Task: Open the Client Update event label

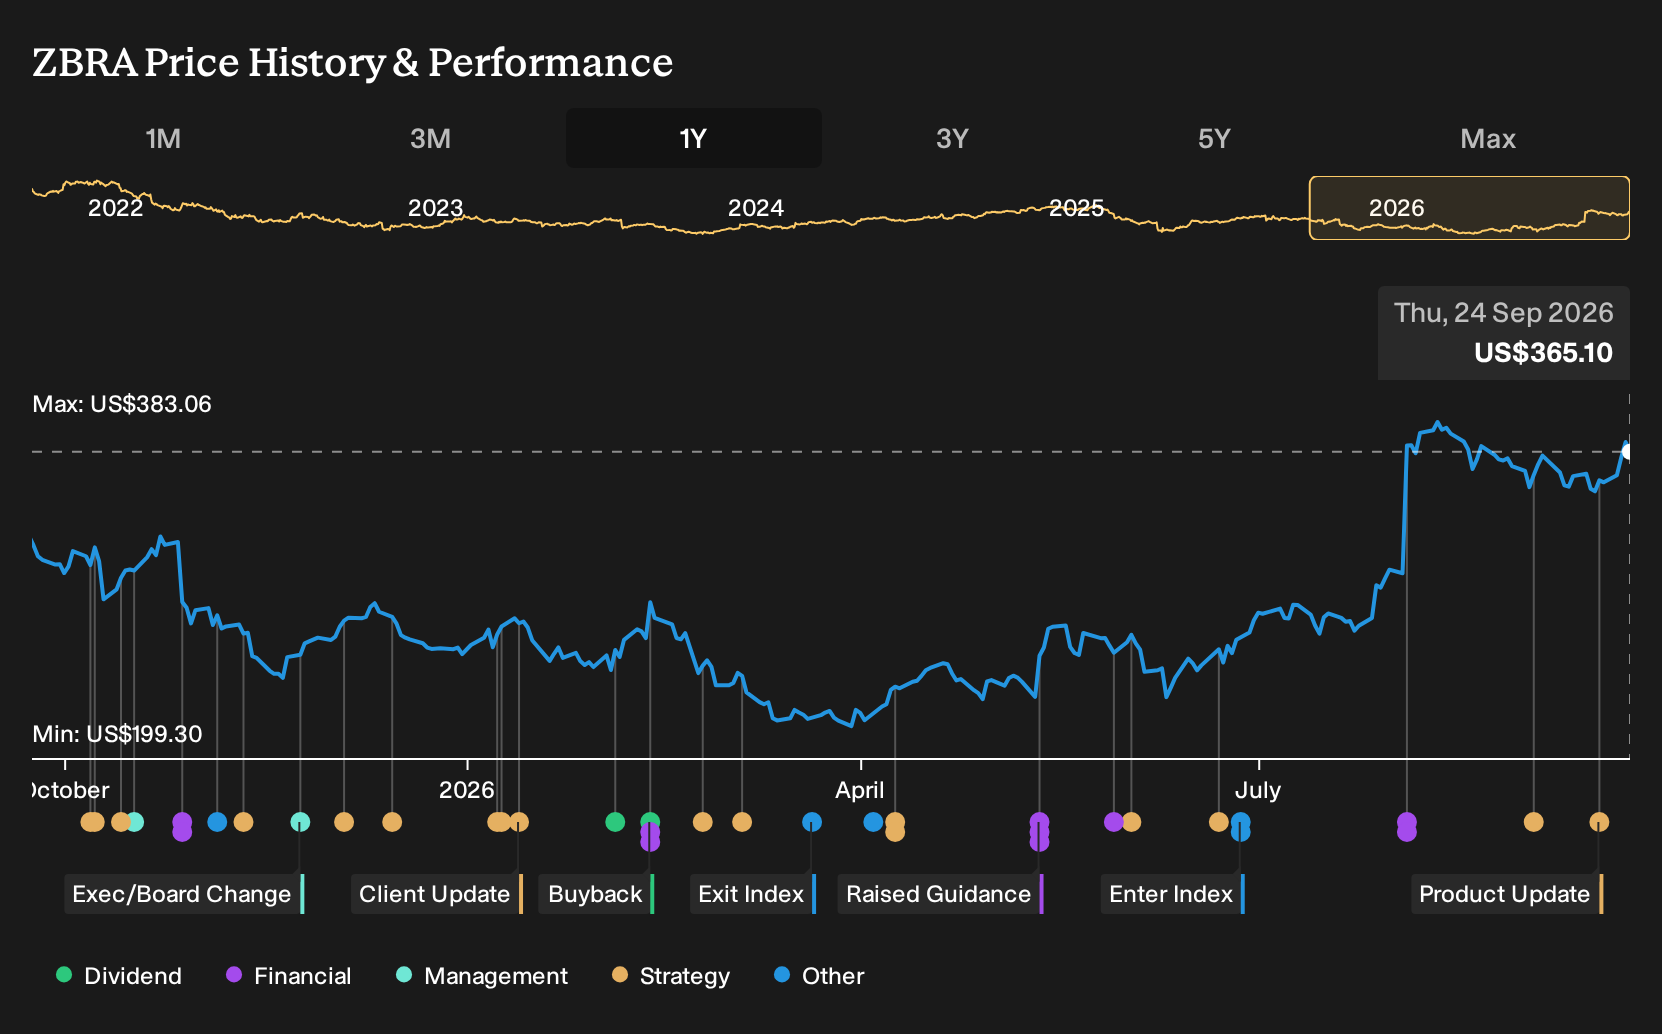Action: coord(437,894)
